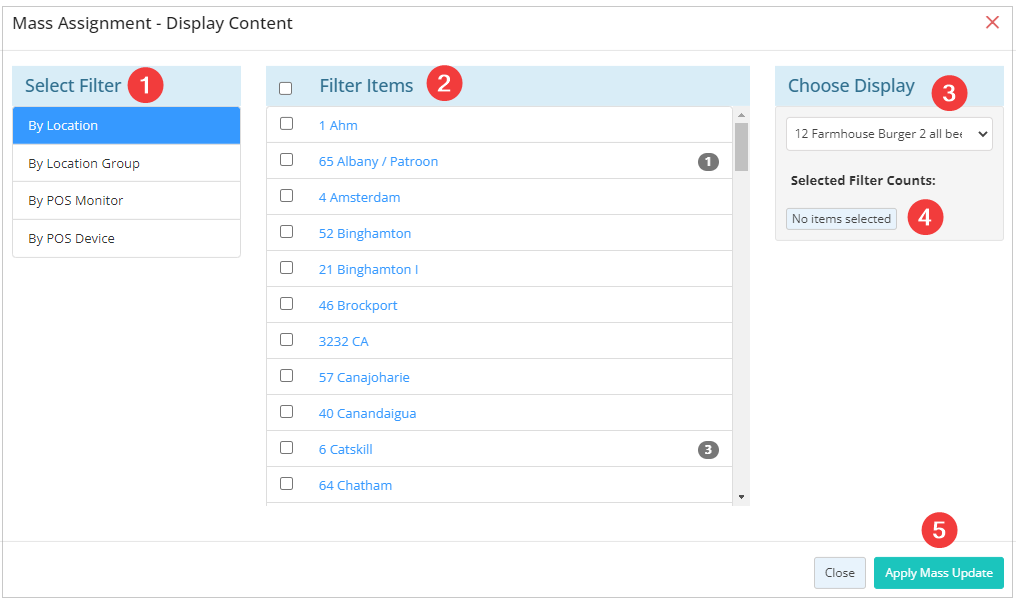Screen dimensions: 1016x602
Task: Click the Filter Items list scrollbar thumb
Action: (741, 147)
